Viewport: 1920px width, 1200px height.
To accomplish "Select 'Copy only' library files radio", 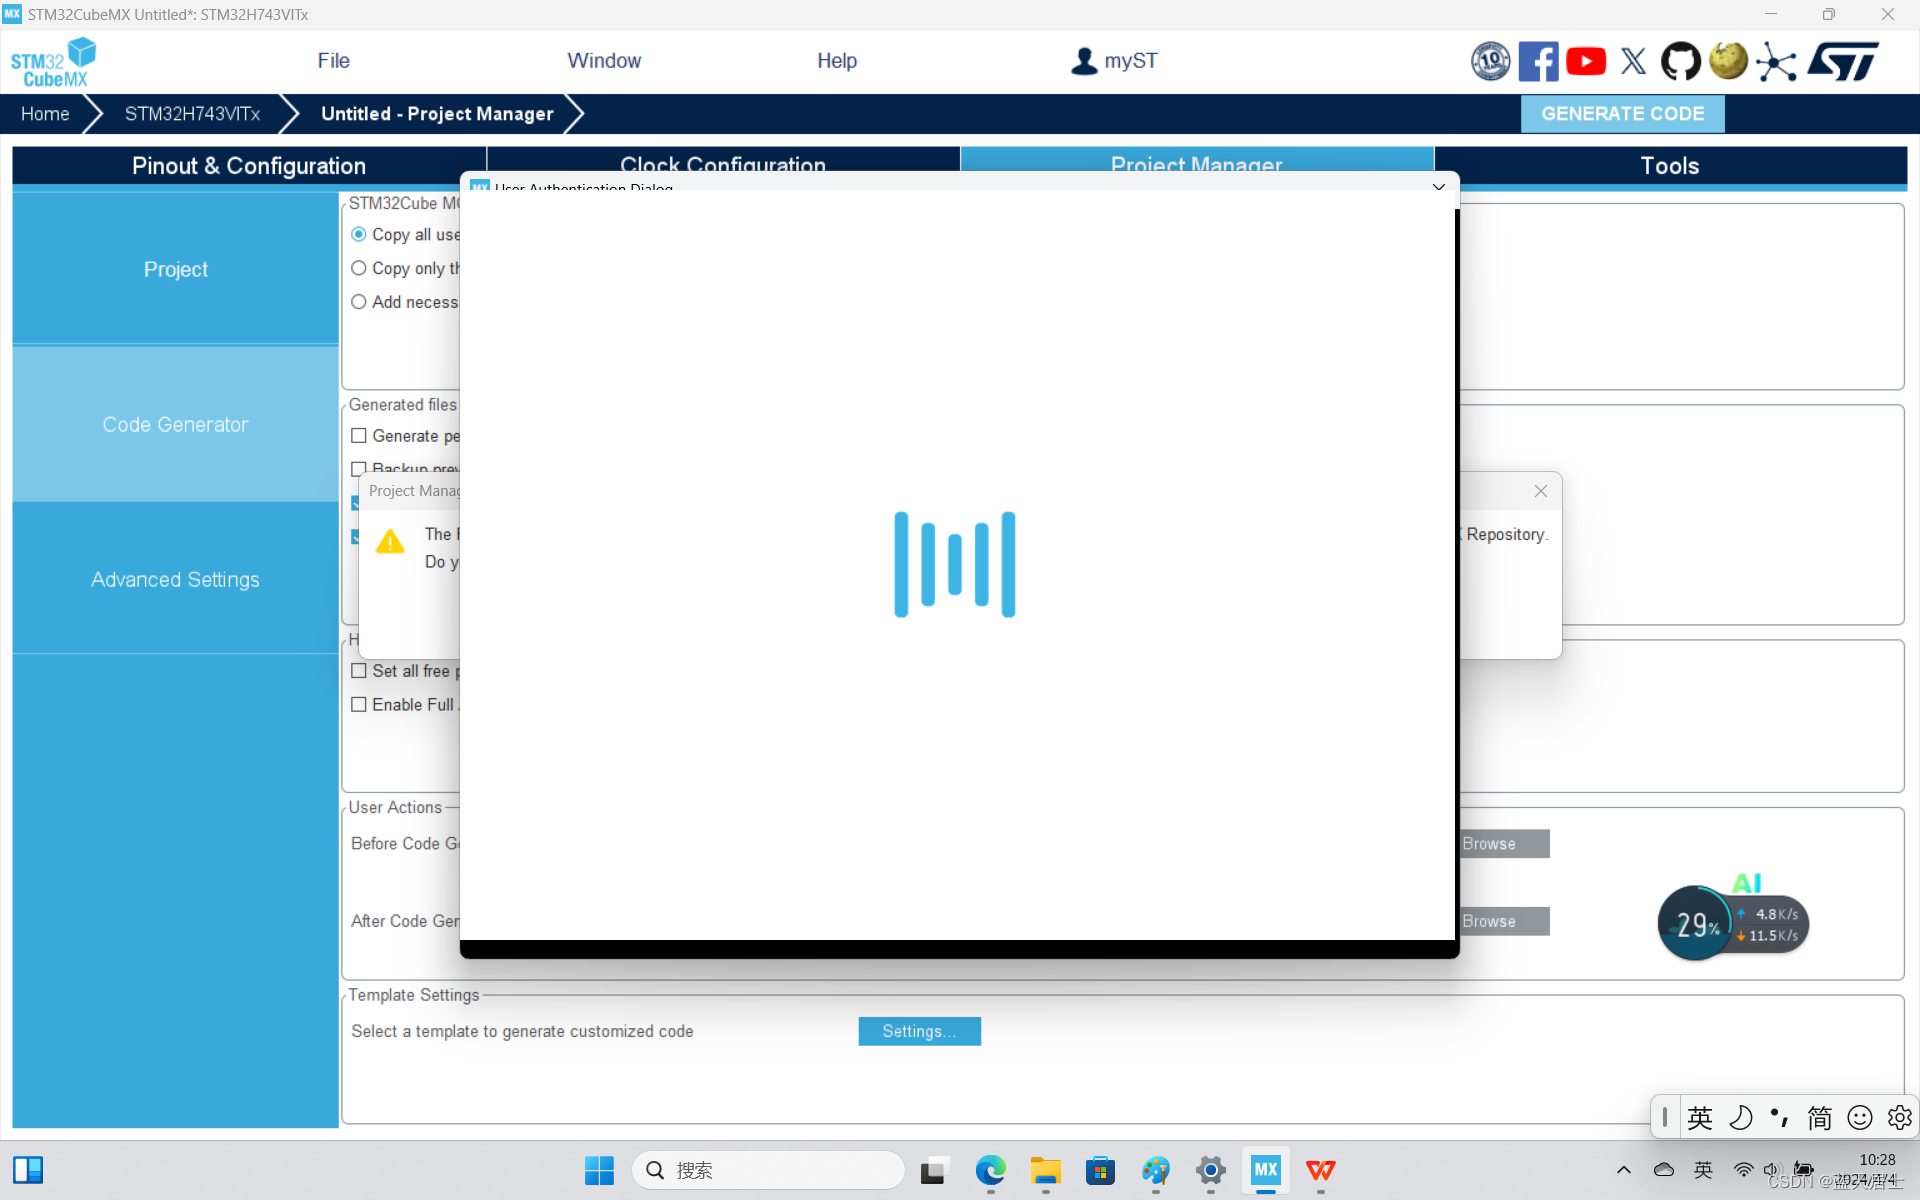I will pyautogui.click(x=359, y=268).
